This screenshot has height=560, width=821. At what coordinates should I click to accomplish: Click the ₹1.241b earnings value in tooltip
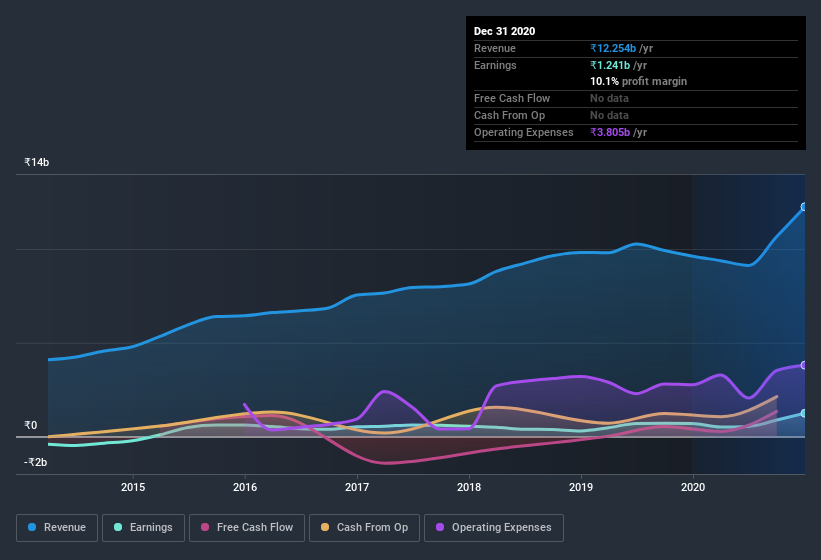click(x=610, y=65)
